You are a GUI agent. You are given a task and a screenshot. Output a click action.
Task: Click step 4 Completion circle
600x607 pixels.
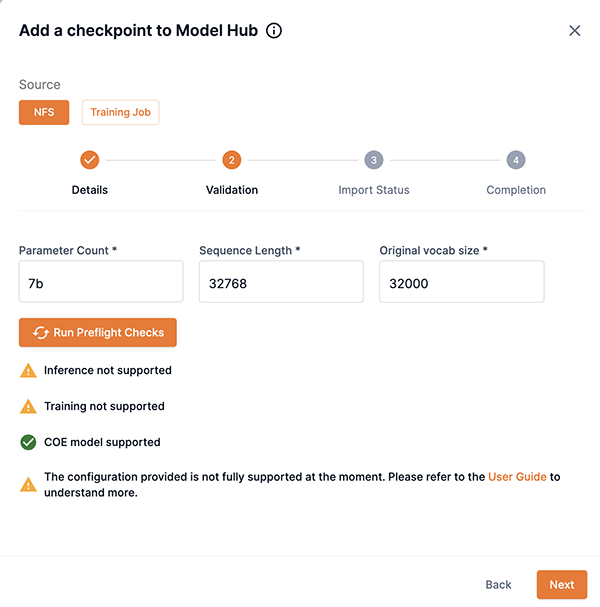(515, 160)
